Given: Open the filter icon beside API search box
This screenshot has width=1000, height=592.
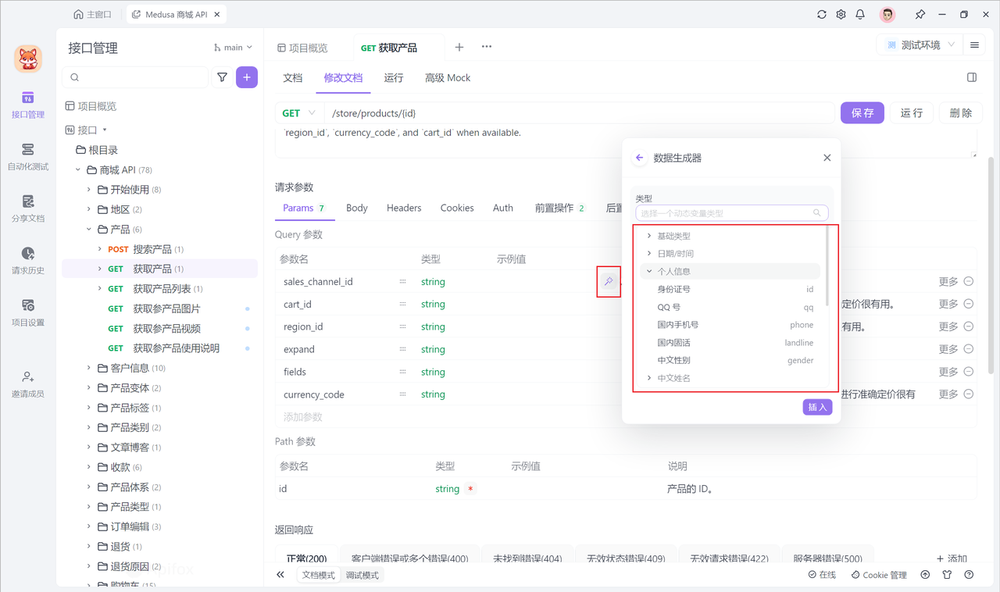Looking at the screenshot, I should [x=222, y=77].
